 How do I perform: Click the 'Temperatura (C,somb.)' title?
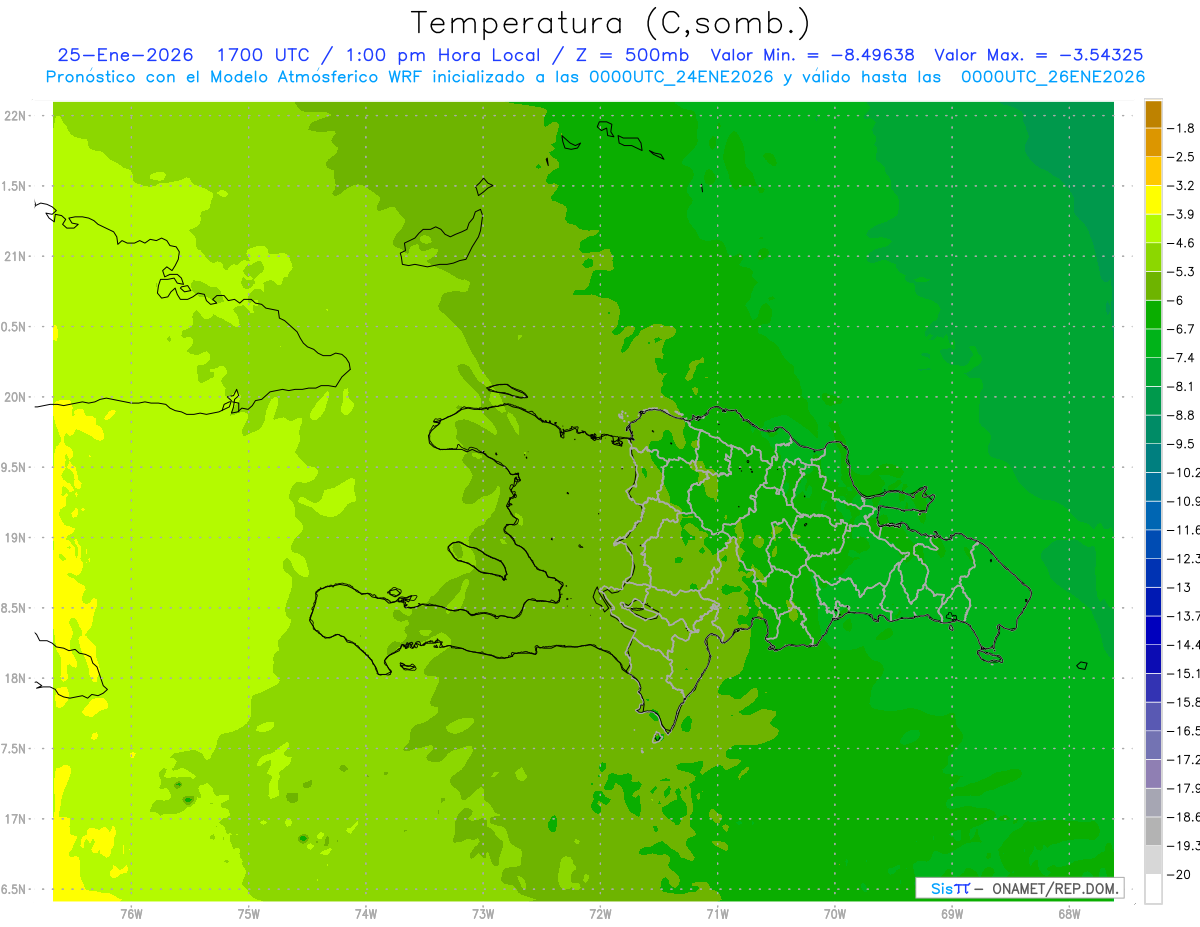(611, 23)
